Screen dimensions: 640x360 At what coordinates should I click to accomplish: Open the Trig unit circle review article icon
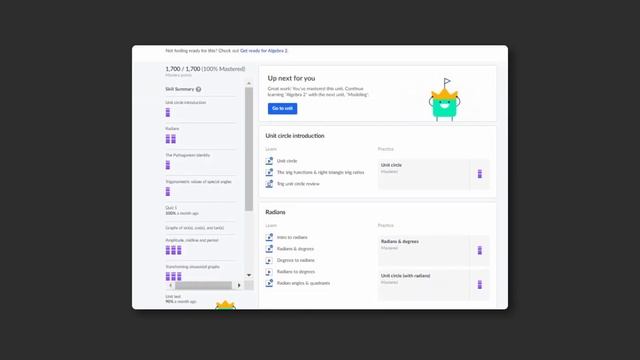(269, 184)
